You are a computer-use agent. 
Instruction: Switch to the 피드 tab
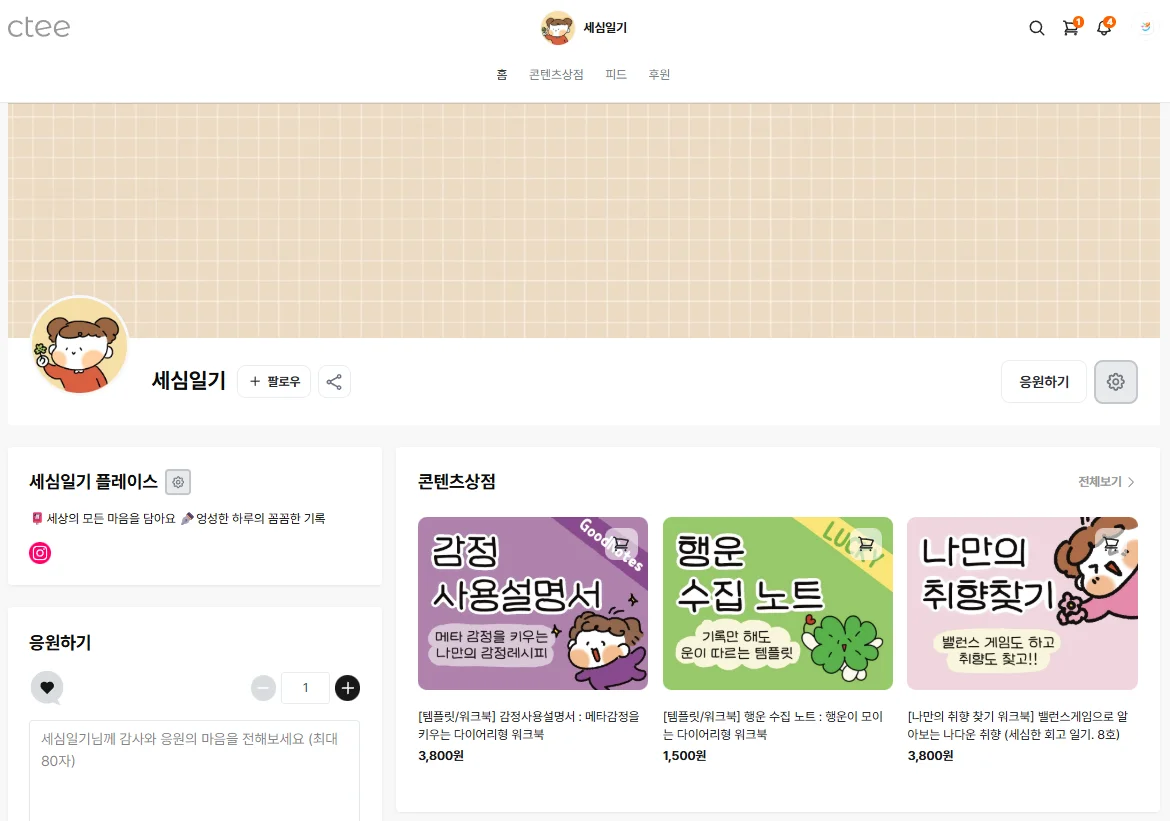click(616, 75)
